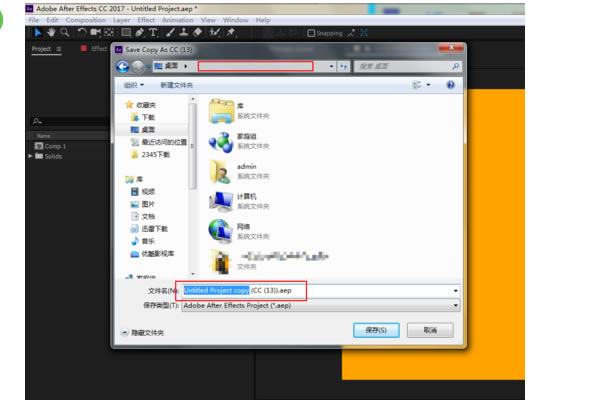Click the 新建文件夹 button
Viewport: 600px width, 400px height.
click(176, 85)
